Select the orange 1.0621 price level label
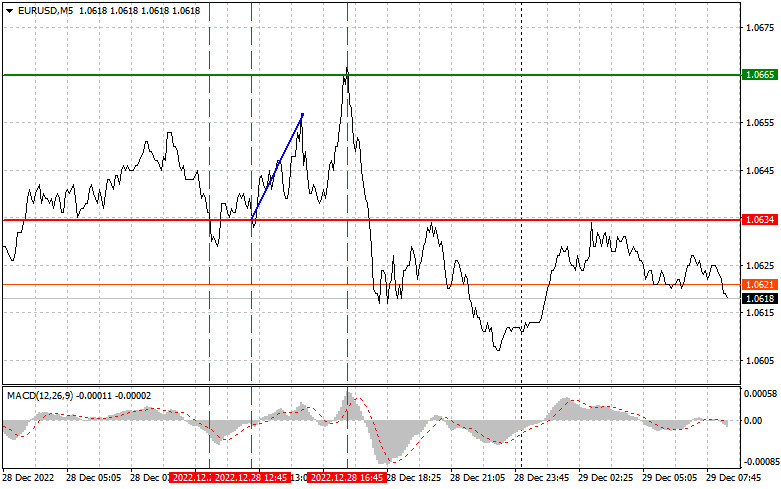 click(759, 284)
